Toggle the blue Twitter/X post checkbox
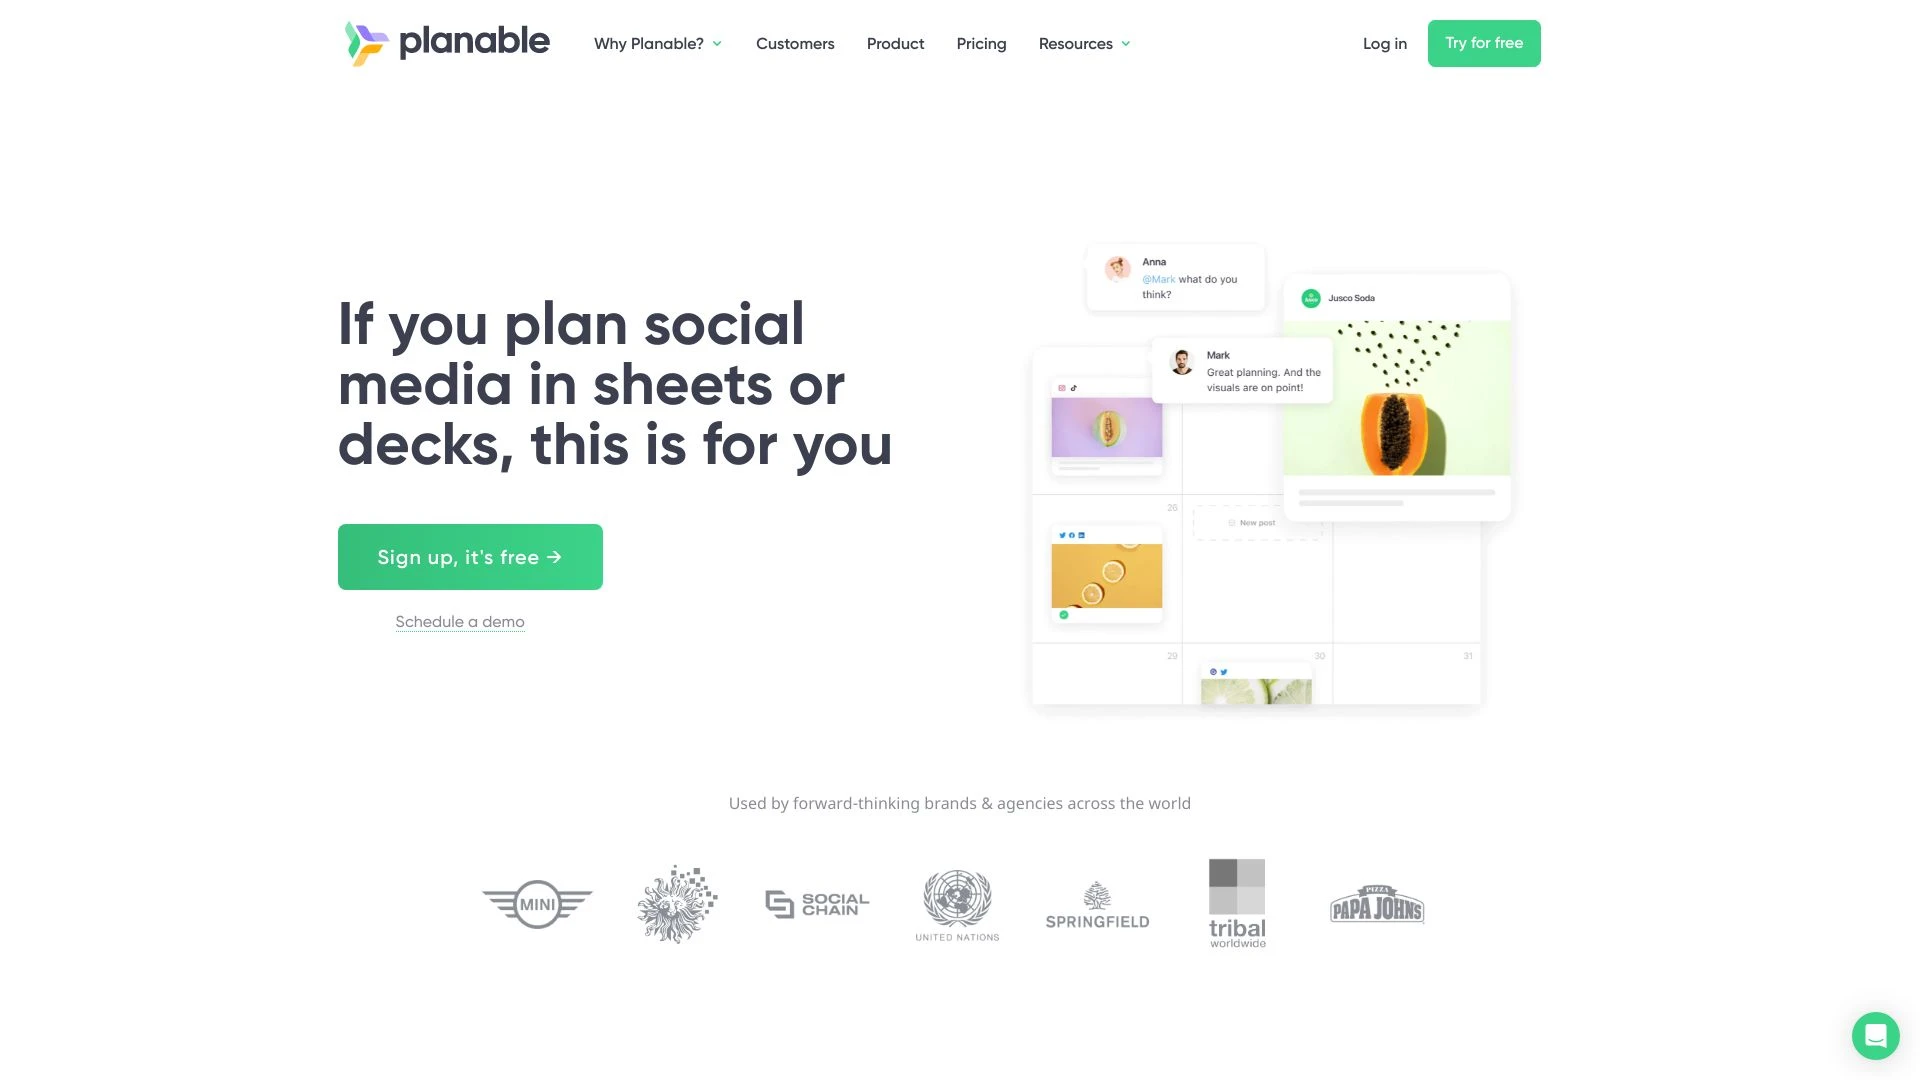The width and height of the screenshot is (1920, 1080). click(1063, 535)
